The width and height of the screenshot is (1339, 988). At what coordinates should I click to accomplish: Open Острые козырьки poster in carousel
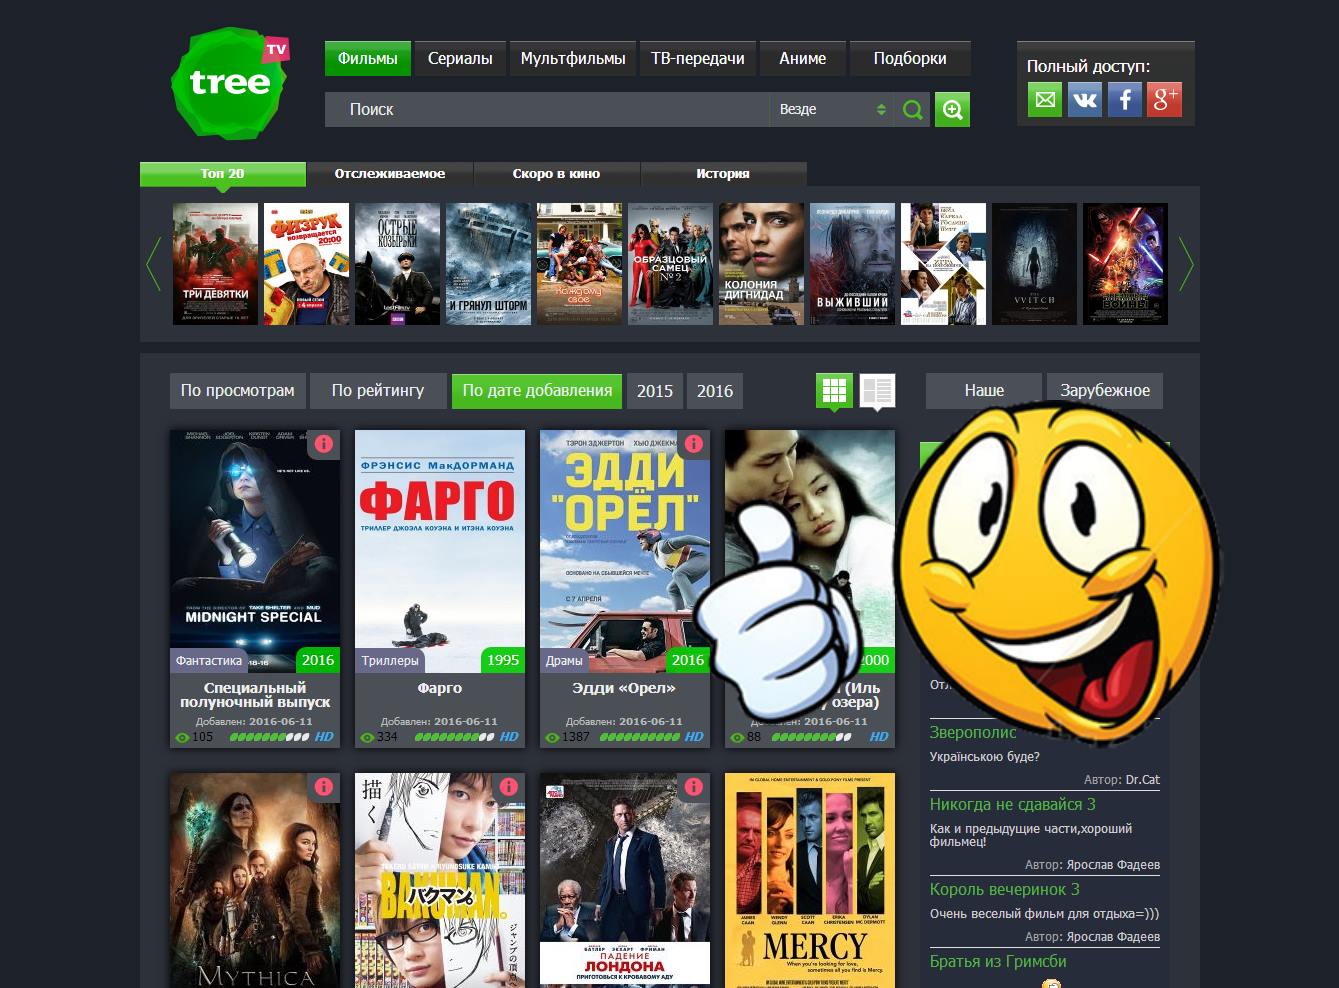tap(397, 264)
